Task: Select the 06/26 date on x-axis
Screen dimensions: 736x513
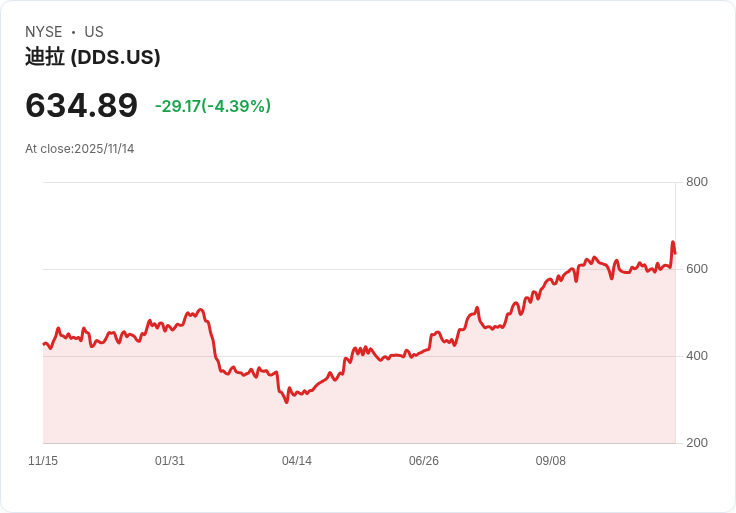Action: click(424, 461)
